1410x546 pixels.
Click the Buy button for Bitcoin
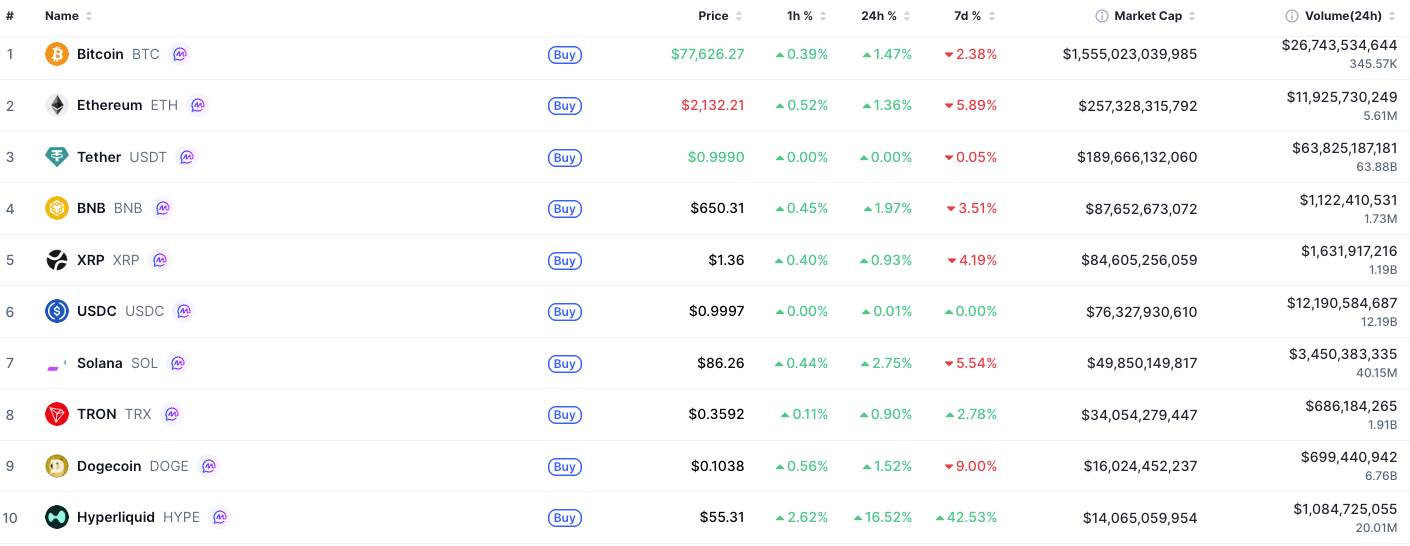pyautogui.click(x=565, y=55)
